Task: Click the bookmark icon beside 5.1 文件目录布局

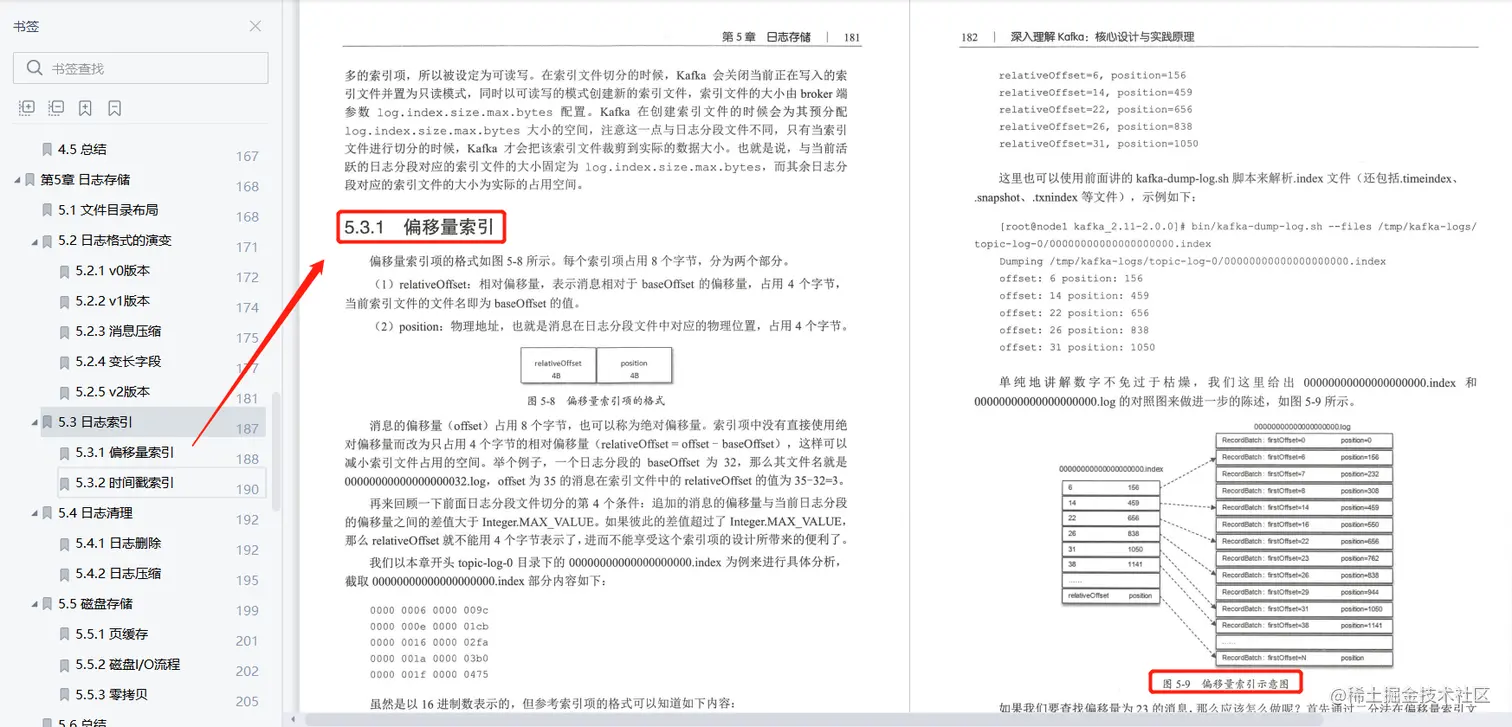Action: (47, 210)
